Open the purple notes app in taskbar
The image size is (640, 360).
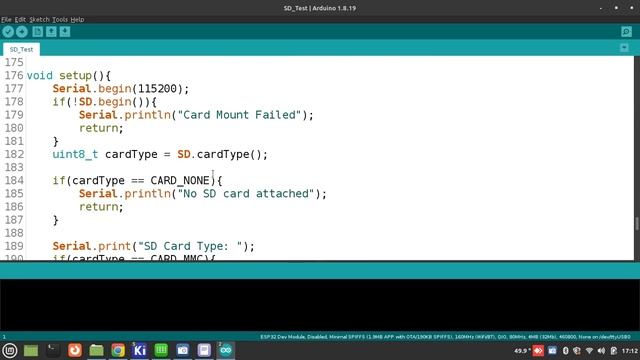(x=204, y=350)
